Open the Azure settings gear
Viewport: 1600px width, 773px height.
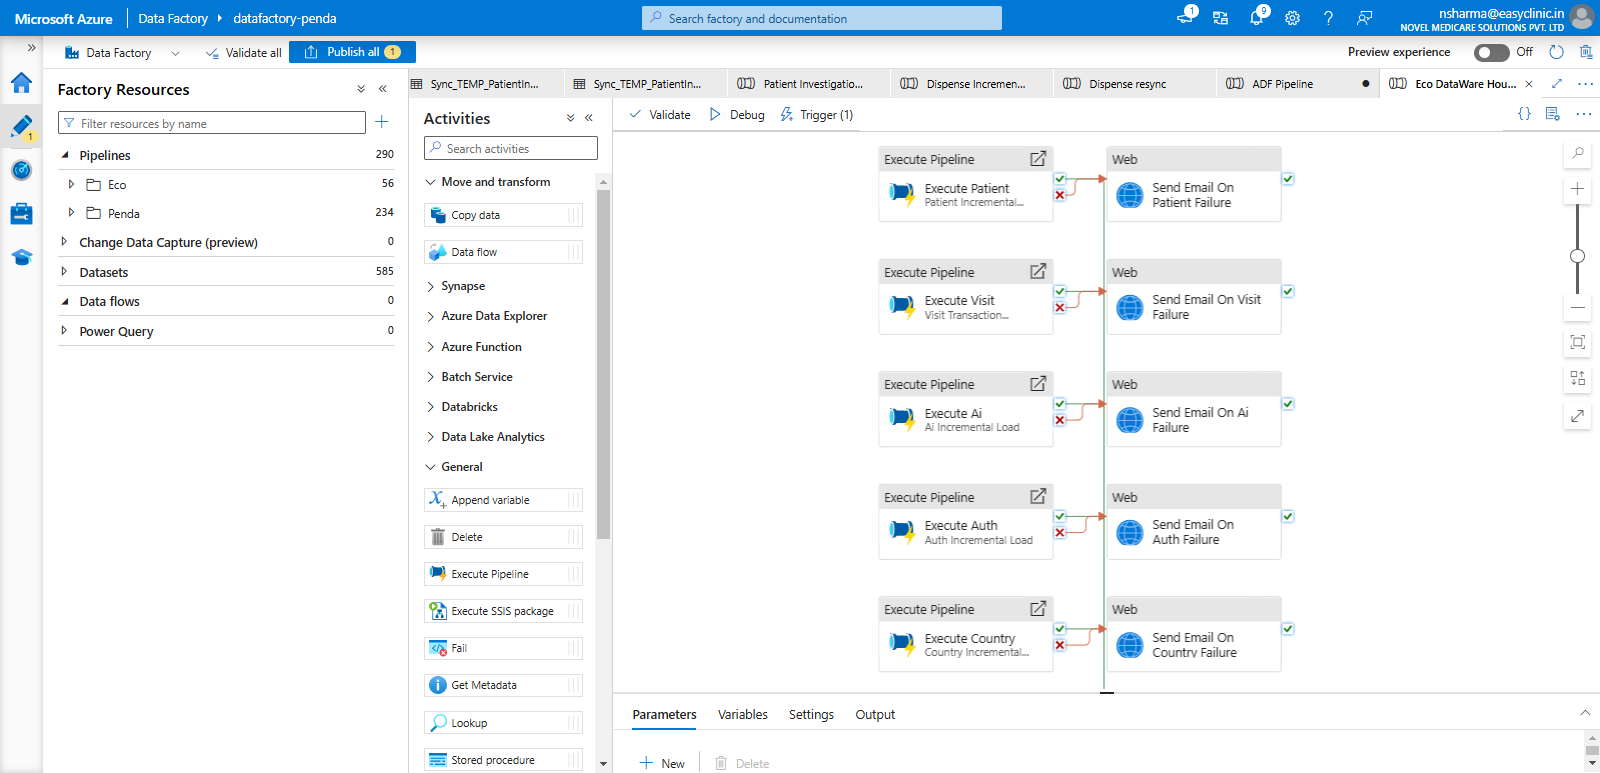[x=1292, y=18]
